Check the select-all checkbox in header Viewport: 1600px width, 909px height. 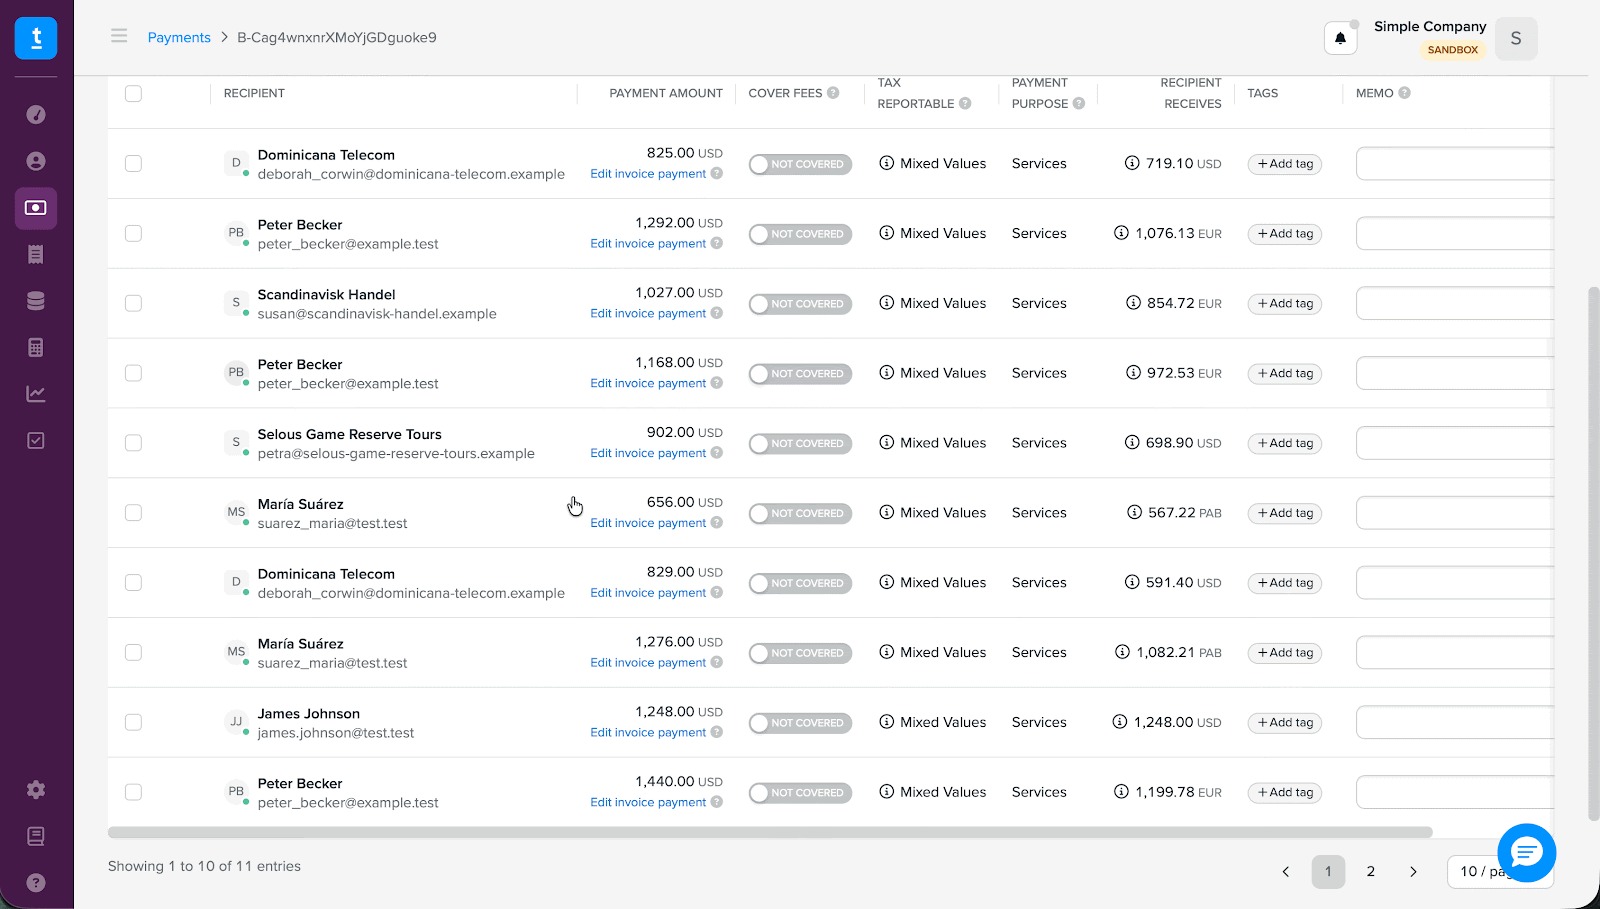[x=133, y=93]
